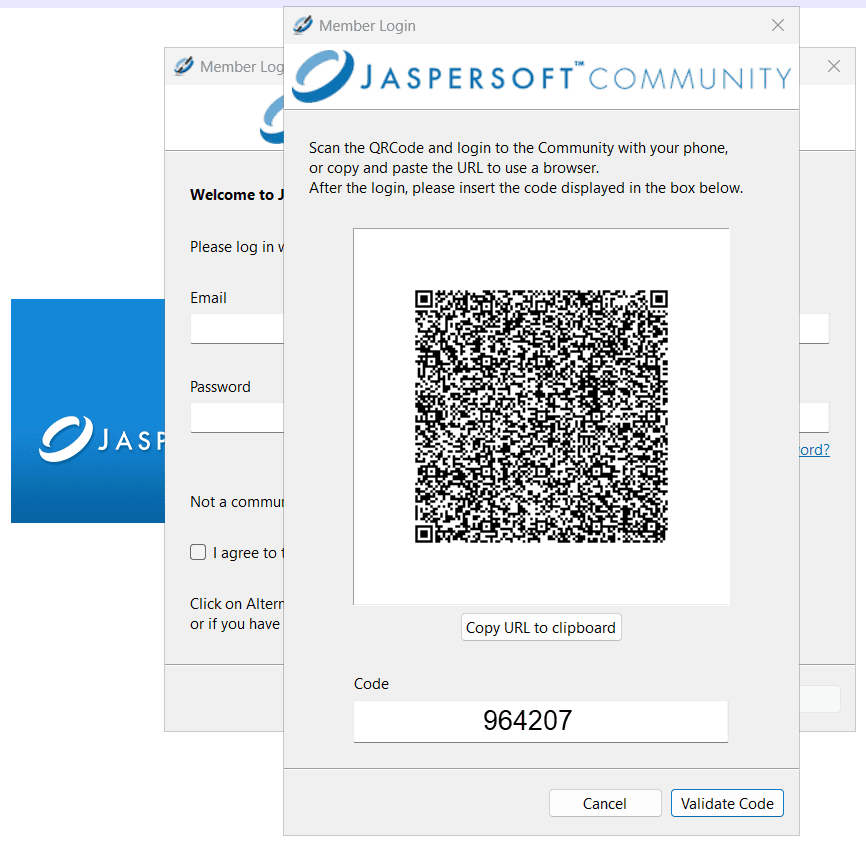This screenshot has width=866, height=847.
Task: Click the Member Login title text
Action: 368,25
